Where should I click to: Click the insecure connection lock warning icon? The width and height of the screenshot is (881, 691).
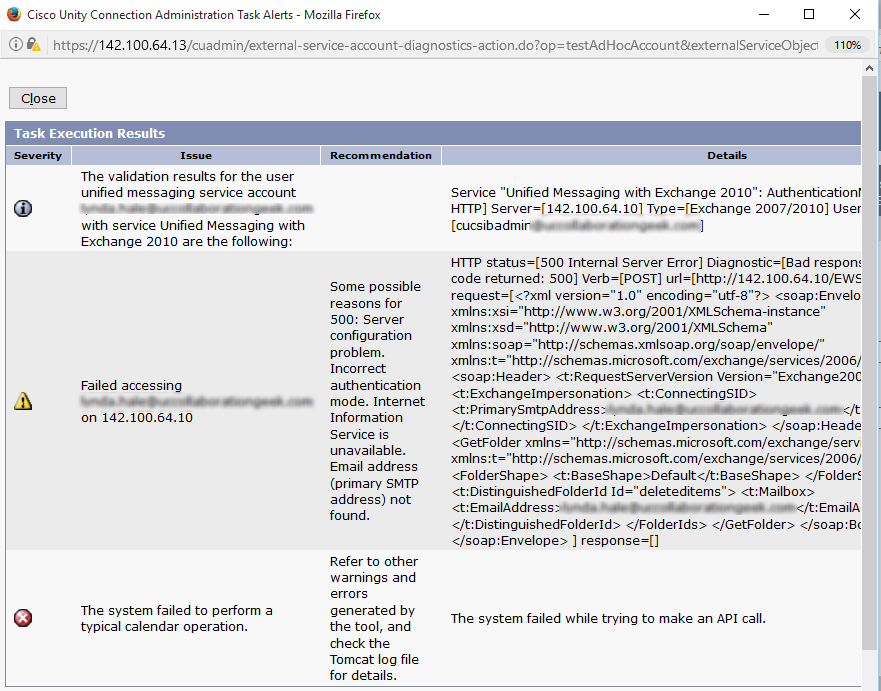[x=33, y=44]
